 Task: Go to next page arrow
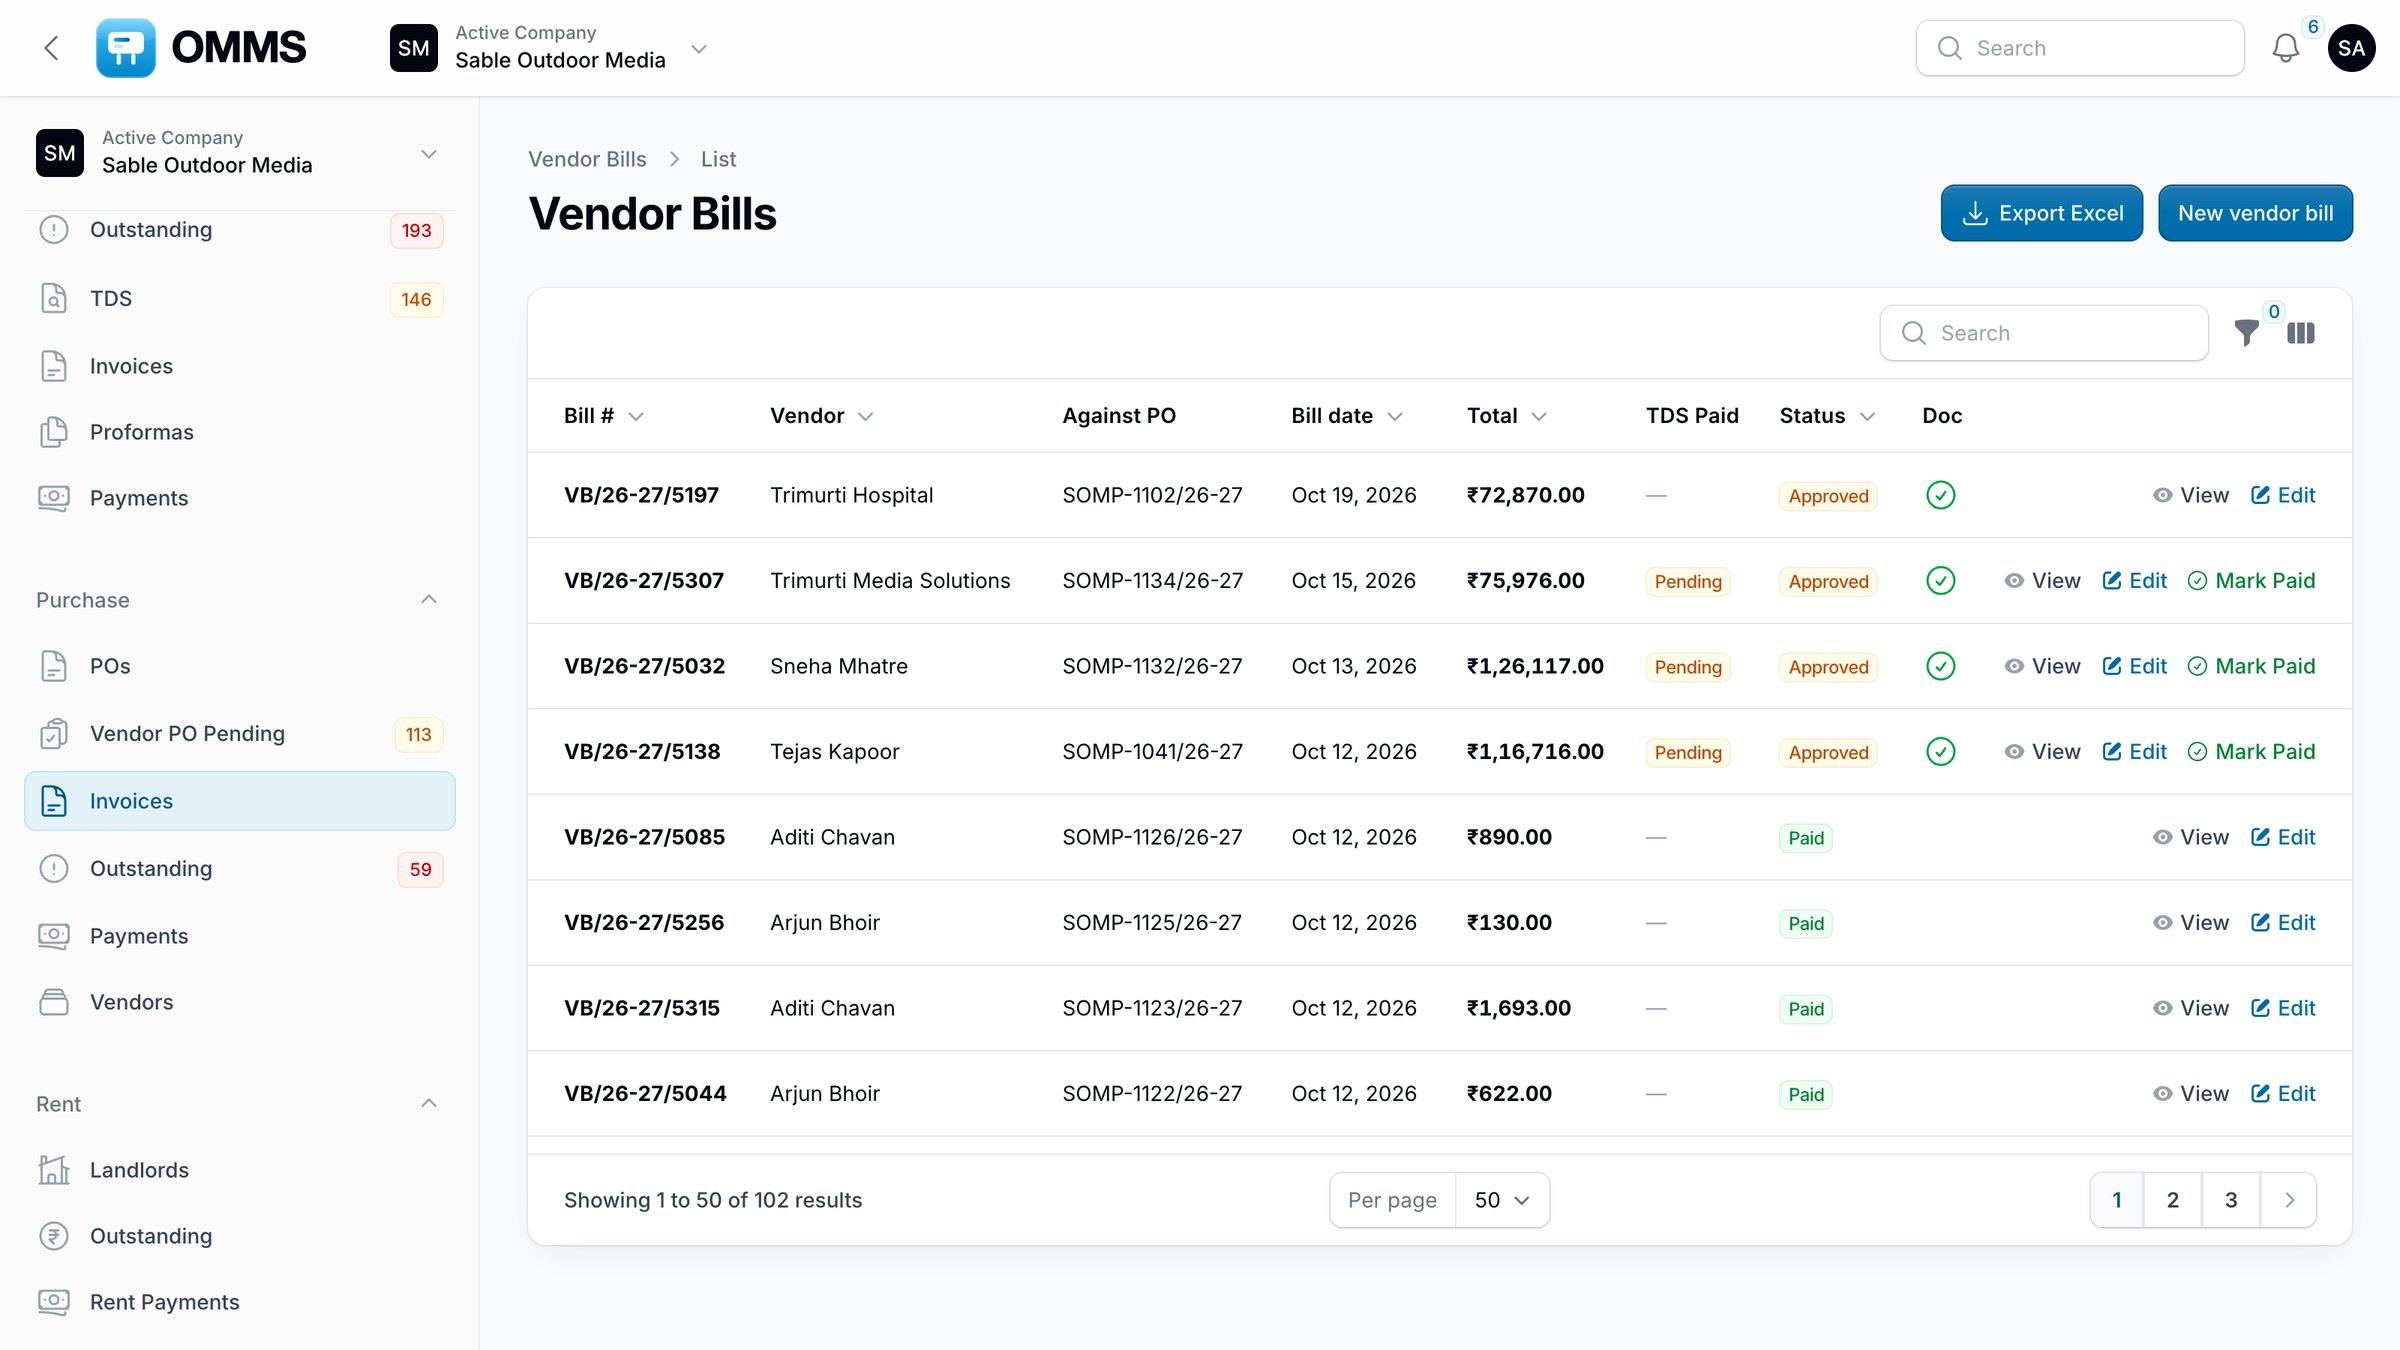pyautogui.click(x=2289, y=1200)
